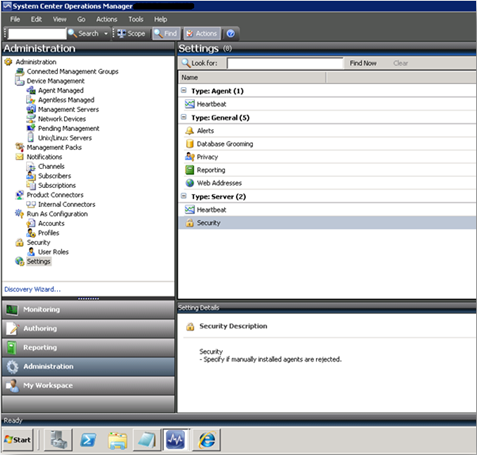477x455 pixels.
Task: Open the Tools menu
Action: point(136,19)
